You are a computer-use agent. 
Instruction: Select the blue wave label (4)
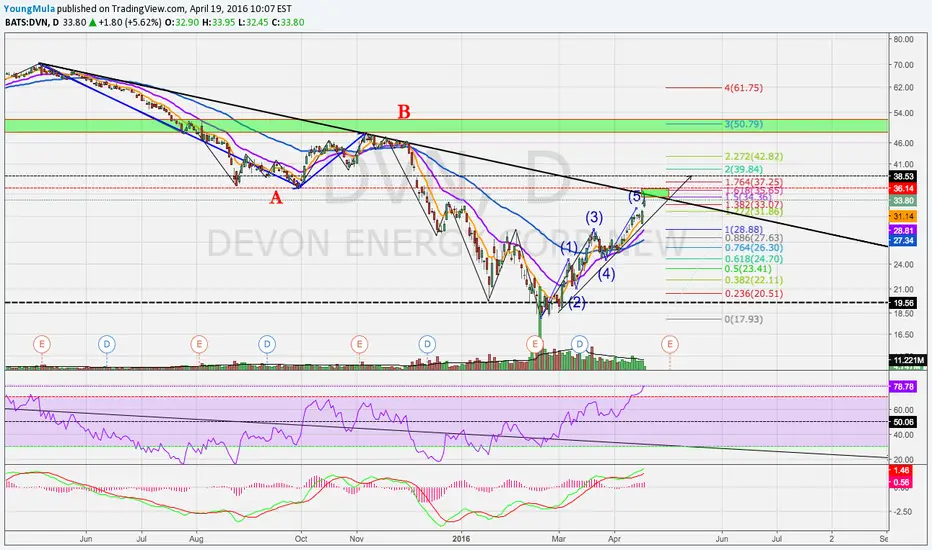[606, 274]
